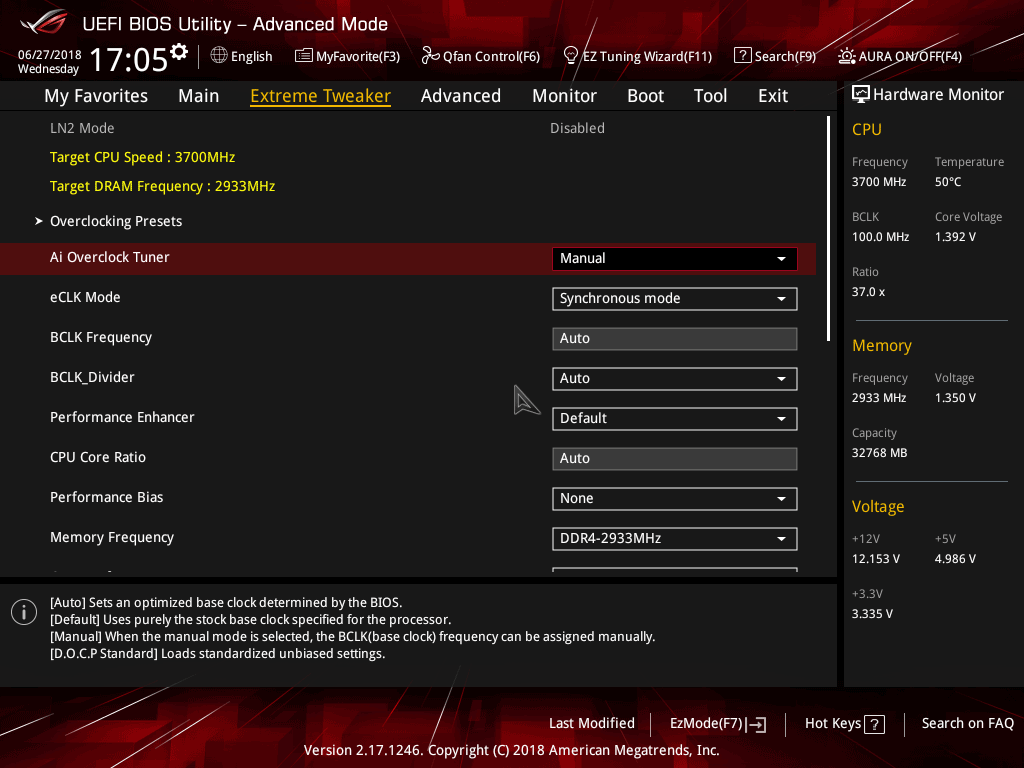Click the settings list scrollbar

coord(828,229)
